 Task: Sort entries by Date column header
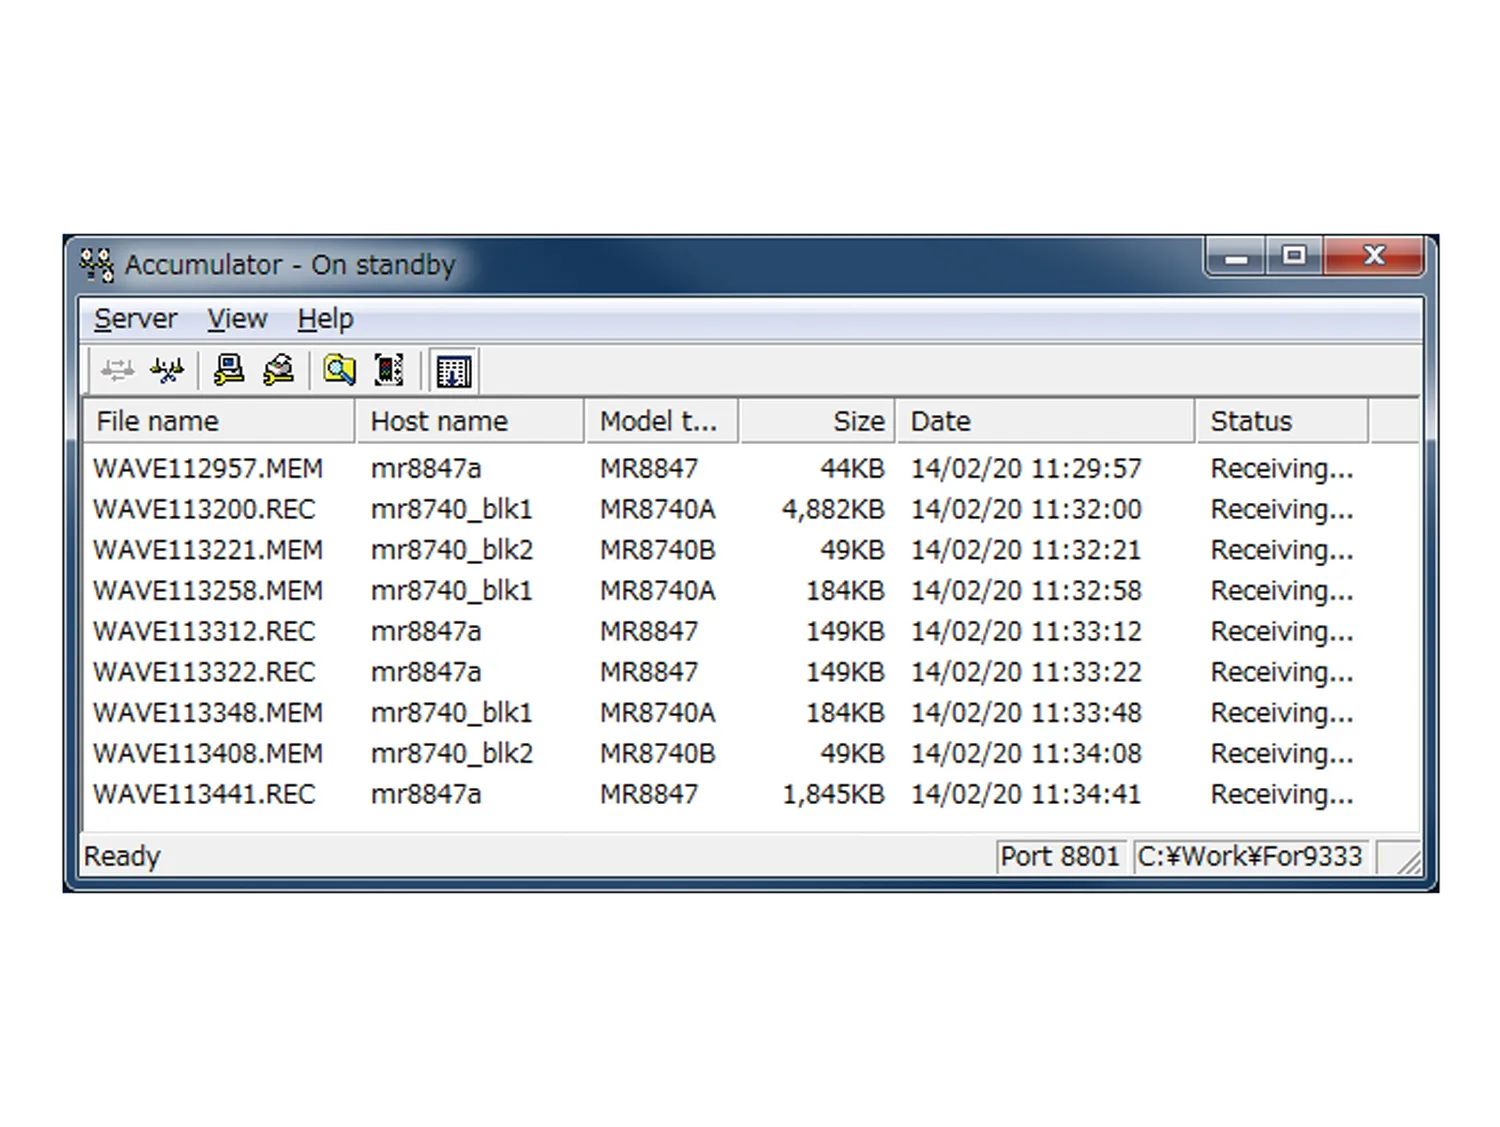point(1046,421)
